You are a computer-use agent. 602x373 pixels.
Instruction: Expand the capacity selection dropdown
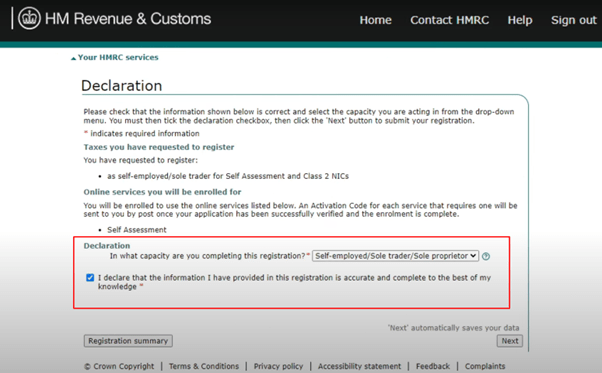(x=395, y=256)
